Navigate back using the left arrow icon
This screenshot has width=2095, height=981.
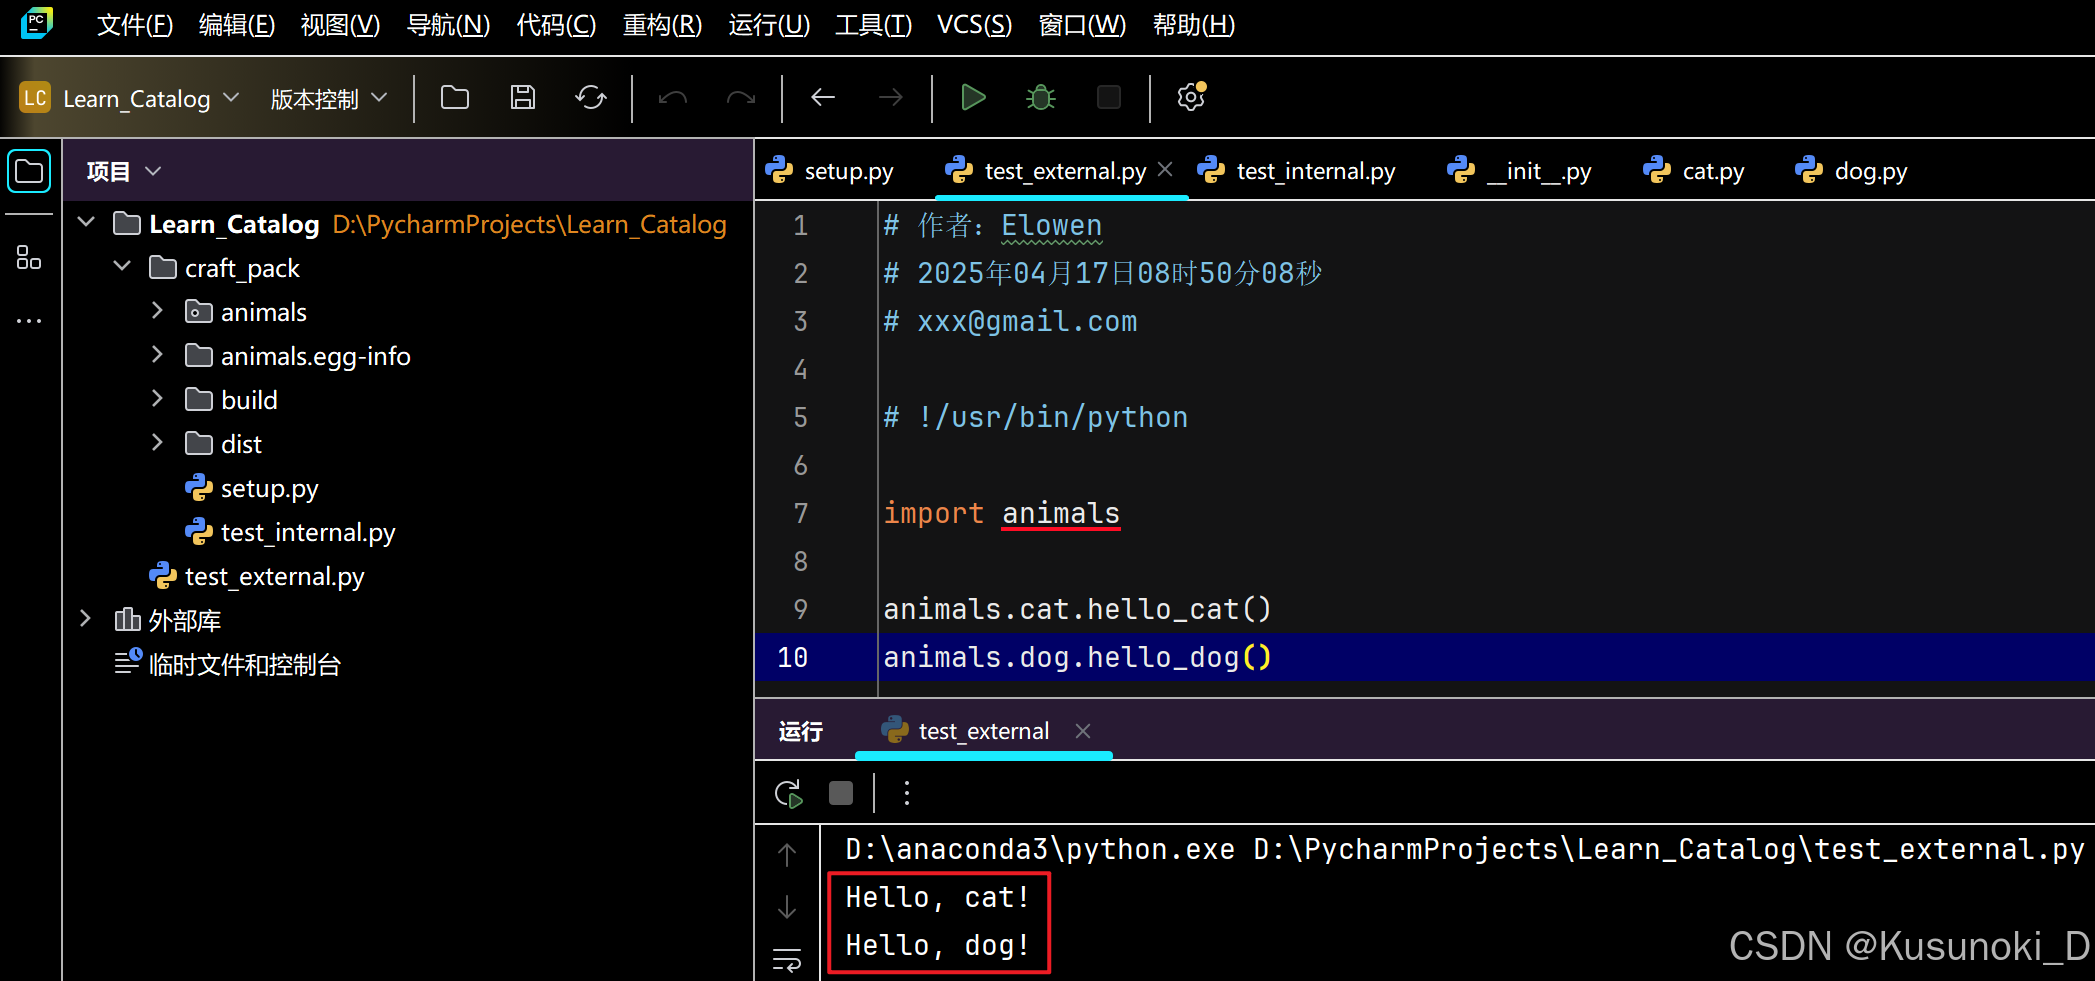822,97
